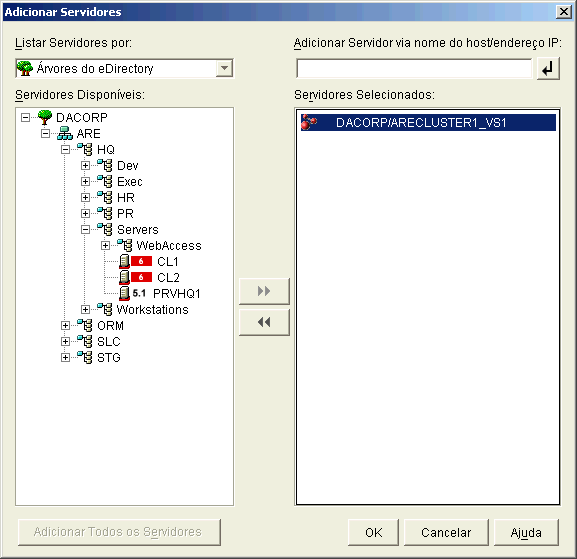
Task: Expand the Exec node
Action: [x=85, y=181]
